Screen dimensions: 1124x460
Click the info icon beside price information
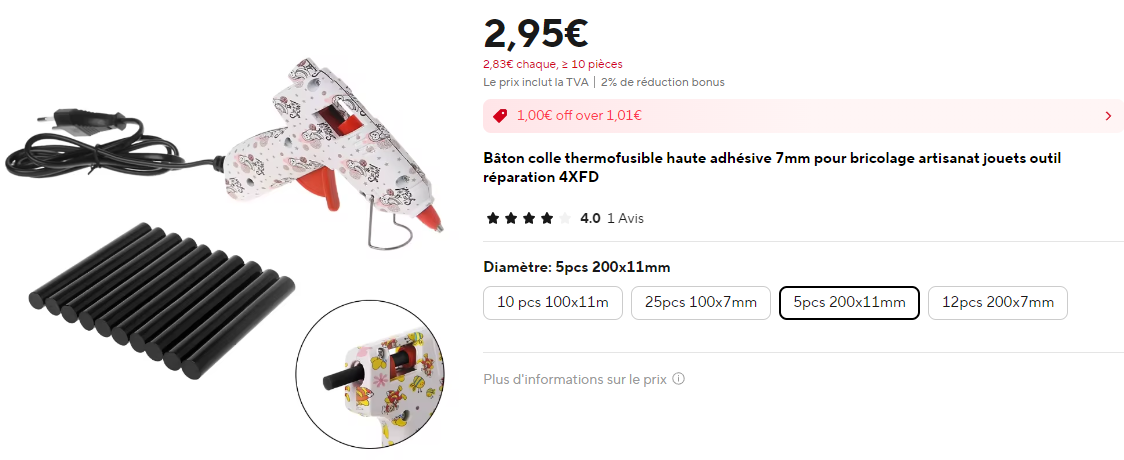(678, 378)
